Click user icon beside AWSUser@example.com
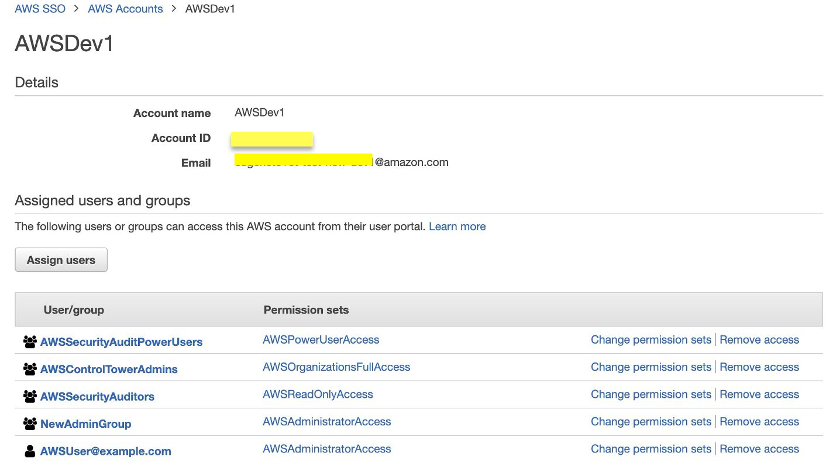 (x=30, y=451)
